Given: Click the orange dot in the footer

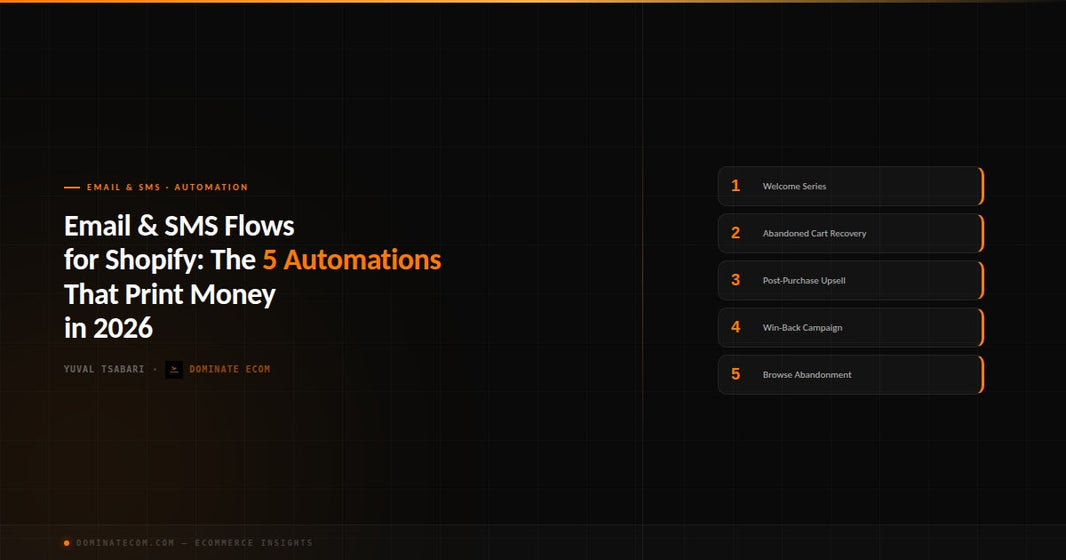Looking at the screenshot, I should pyautogui.click(x=67, y=543).
